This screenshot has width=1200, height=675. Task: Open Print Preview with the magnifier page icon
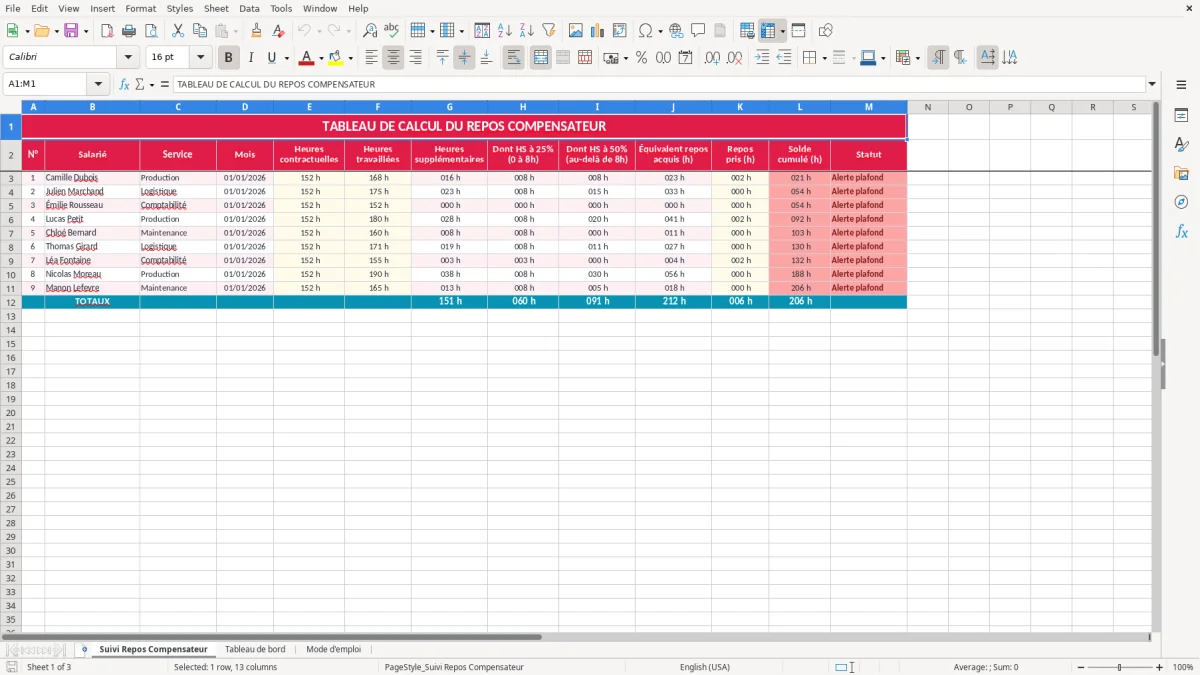pyautogui.click(x=151, y=31)
